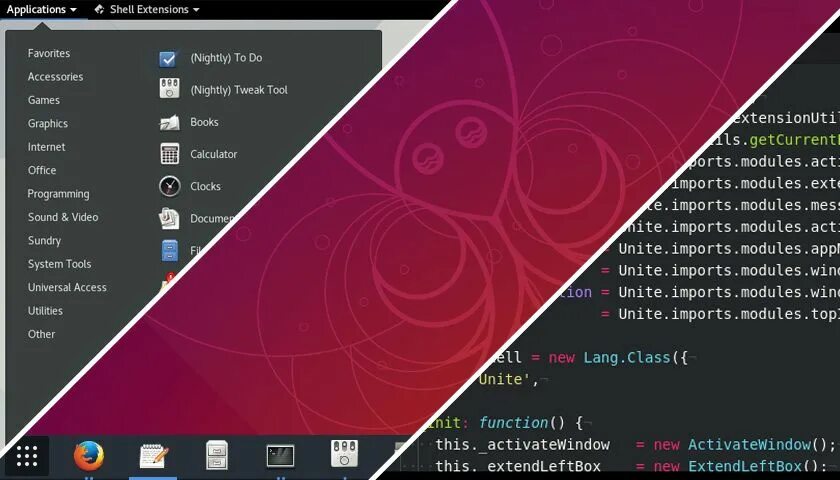Image resolution: width=840 pixels, height=480 pixels.
Task: Select the Universal Access category
Action: coord(67,287)
